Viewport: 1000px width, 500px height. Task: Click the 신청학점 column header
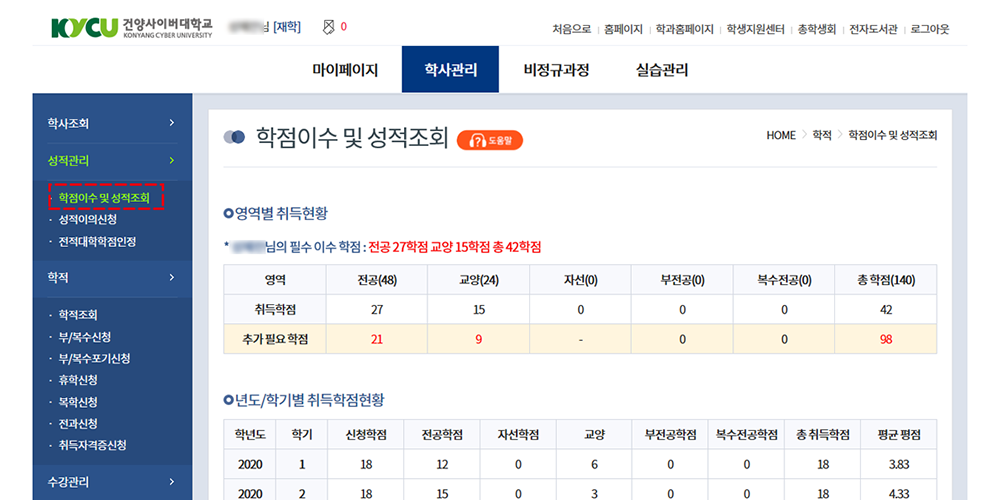365,434
